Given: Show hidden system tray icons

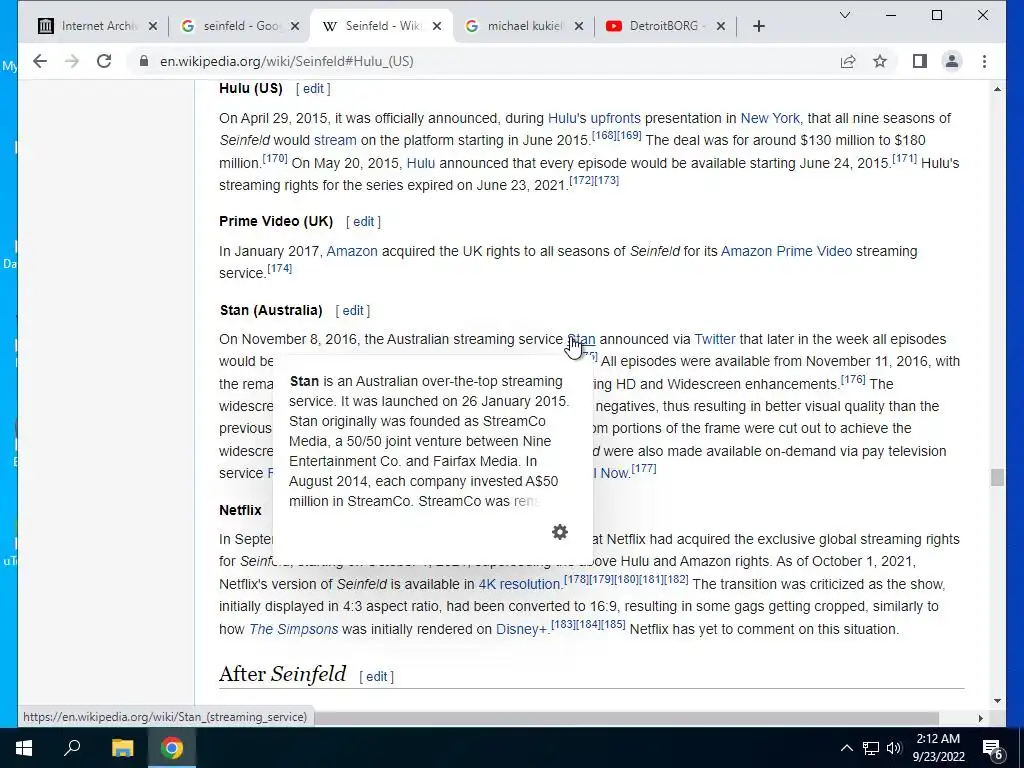Looking at the screenshot, I should point(846,748).
